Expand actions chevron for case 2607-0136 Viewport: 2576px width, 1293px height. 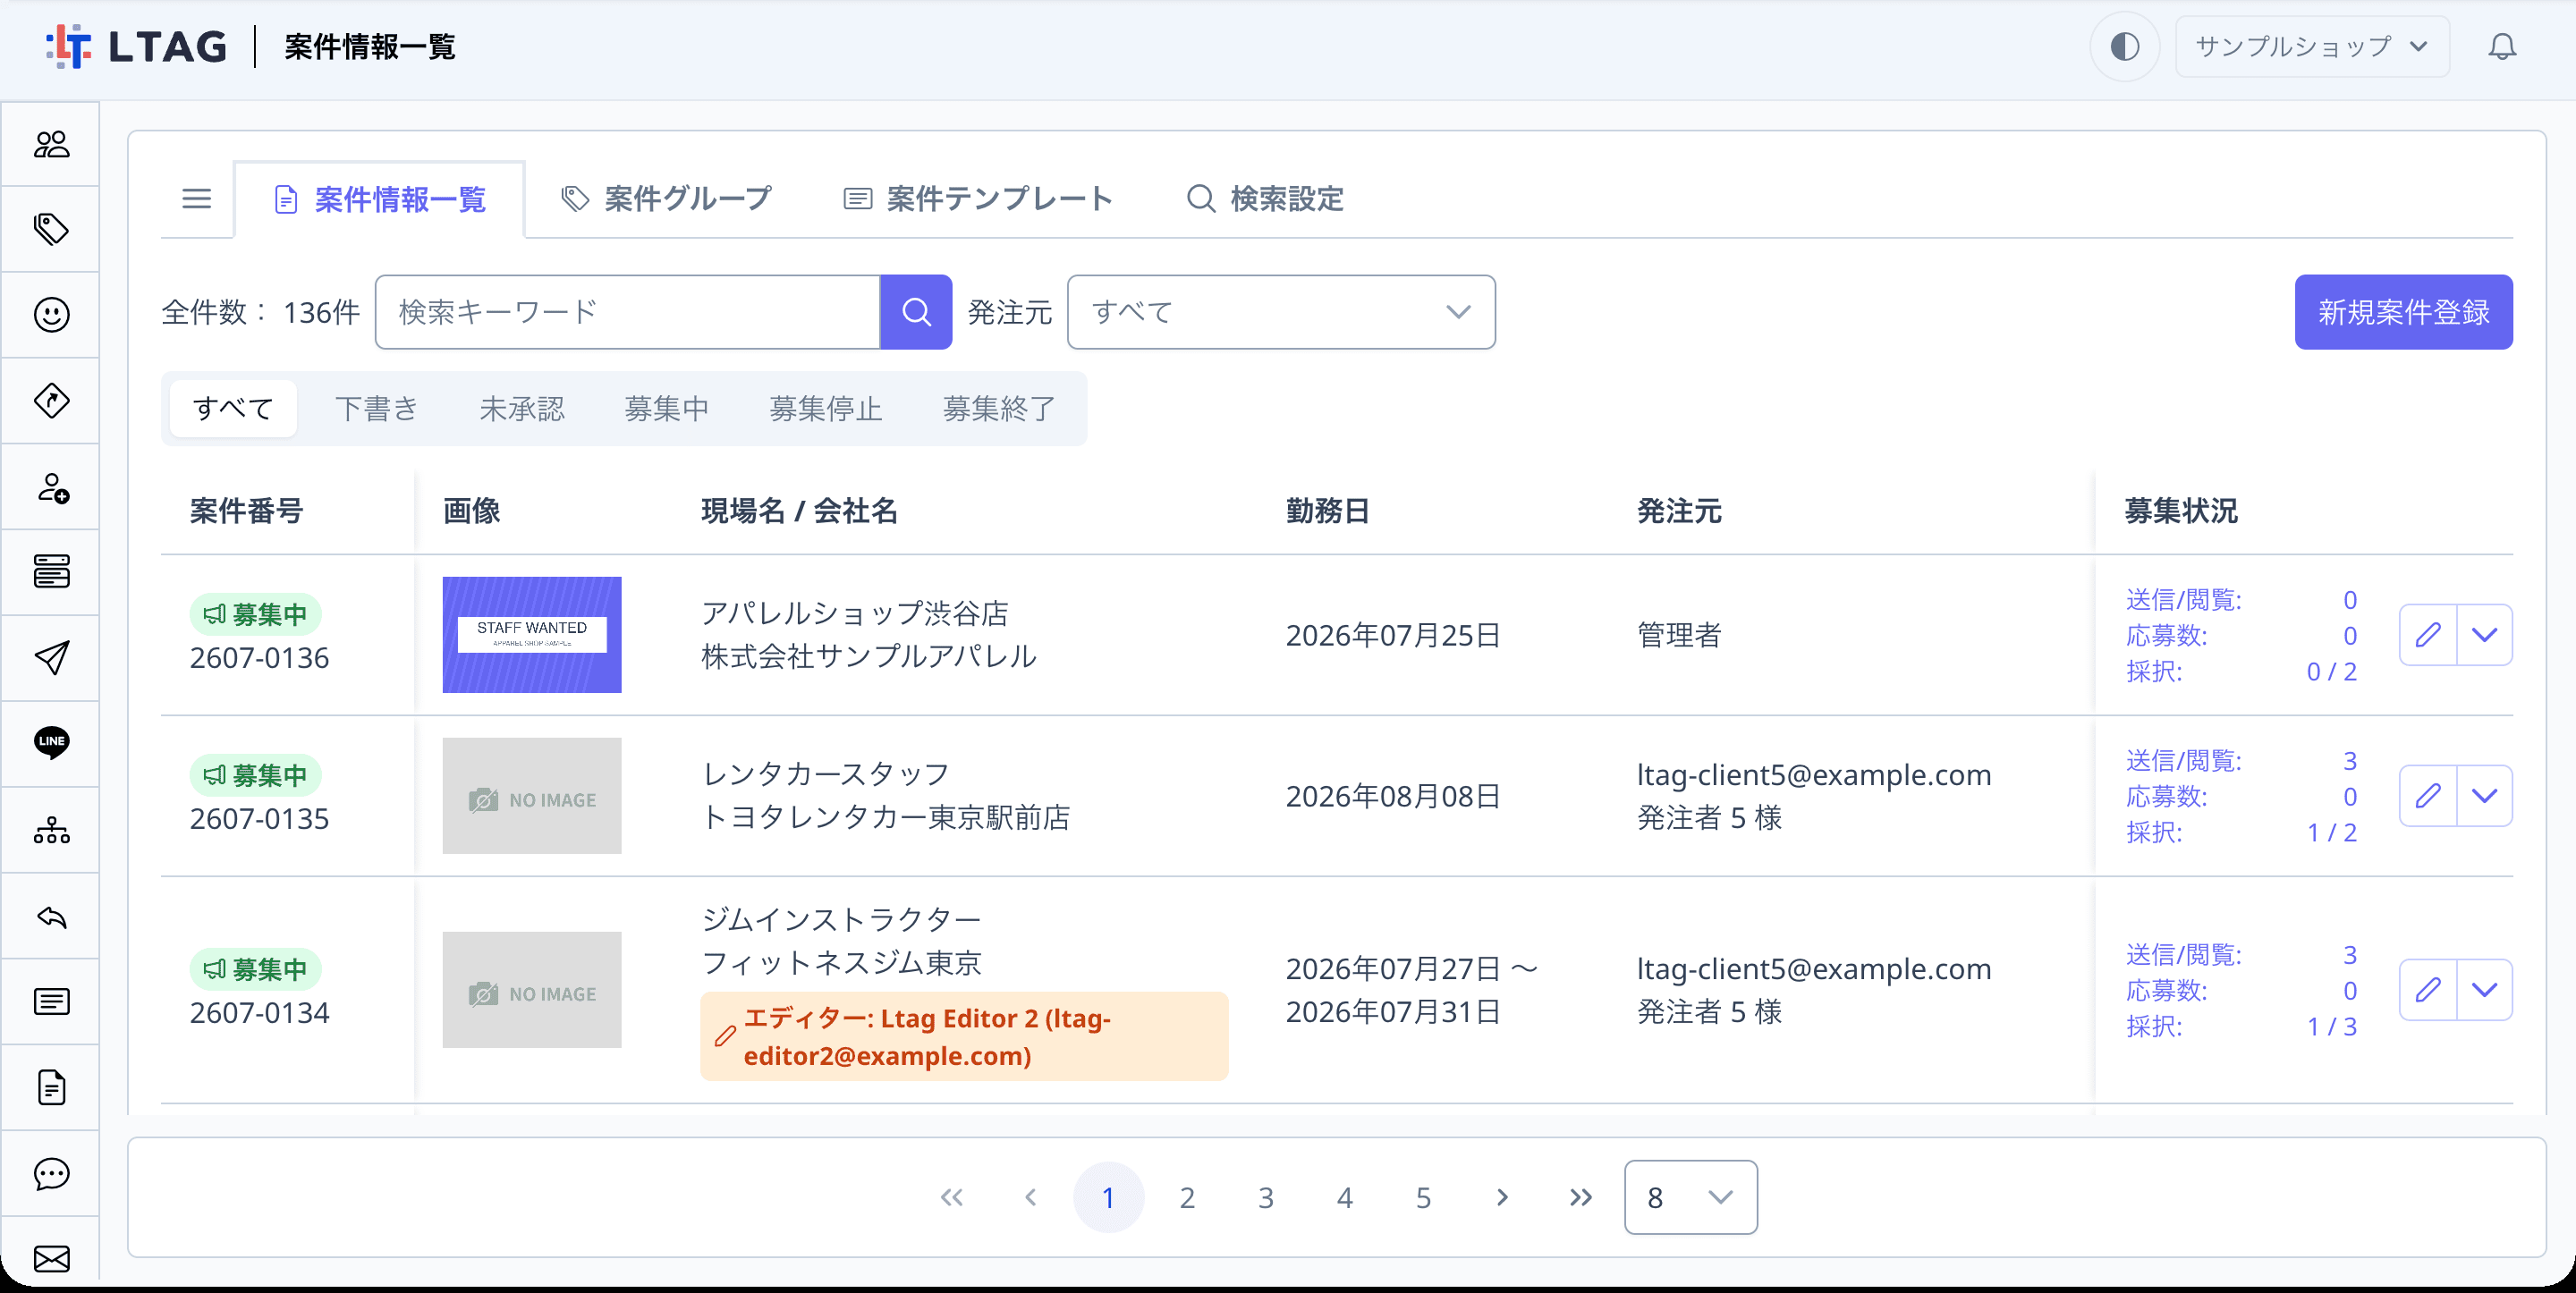coord(2485,635)
